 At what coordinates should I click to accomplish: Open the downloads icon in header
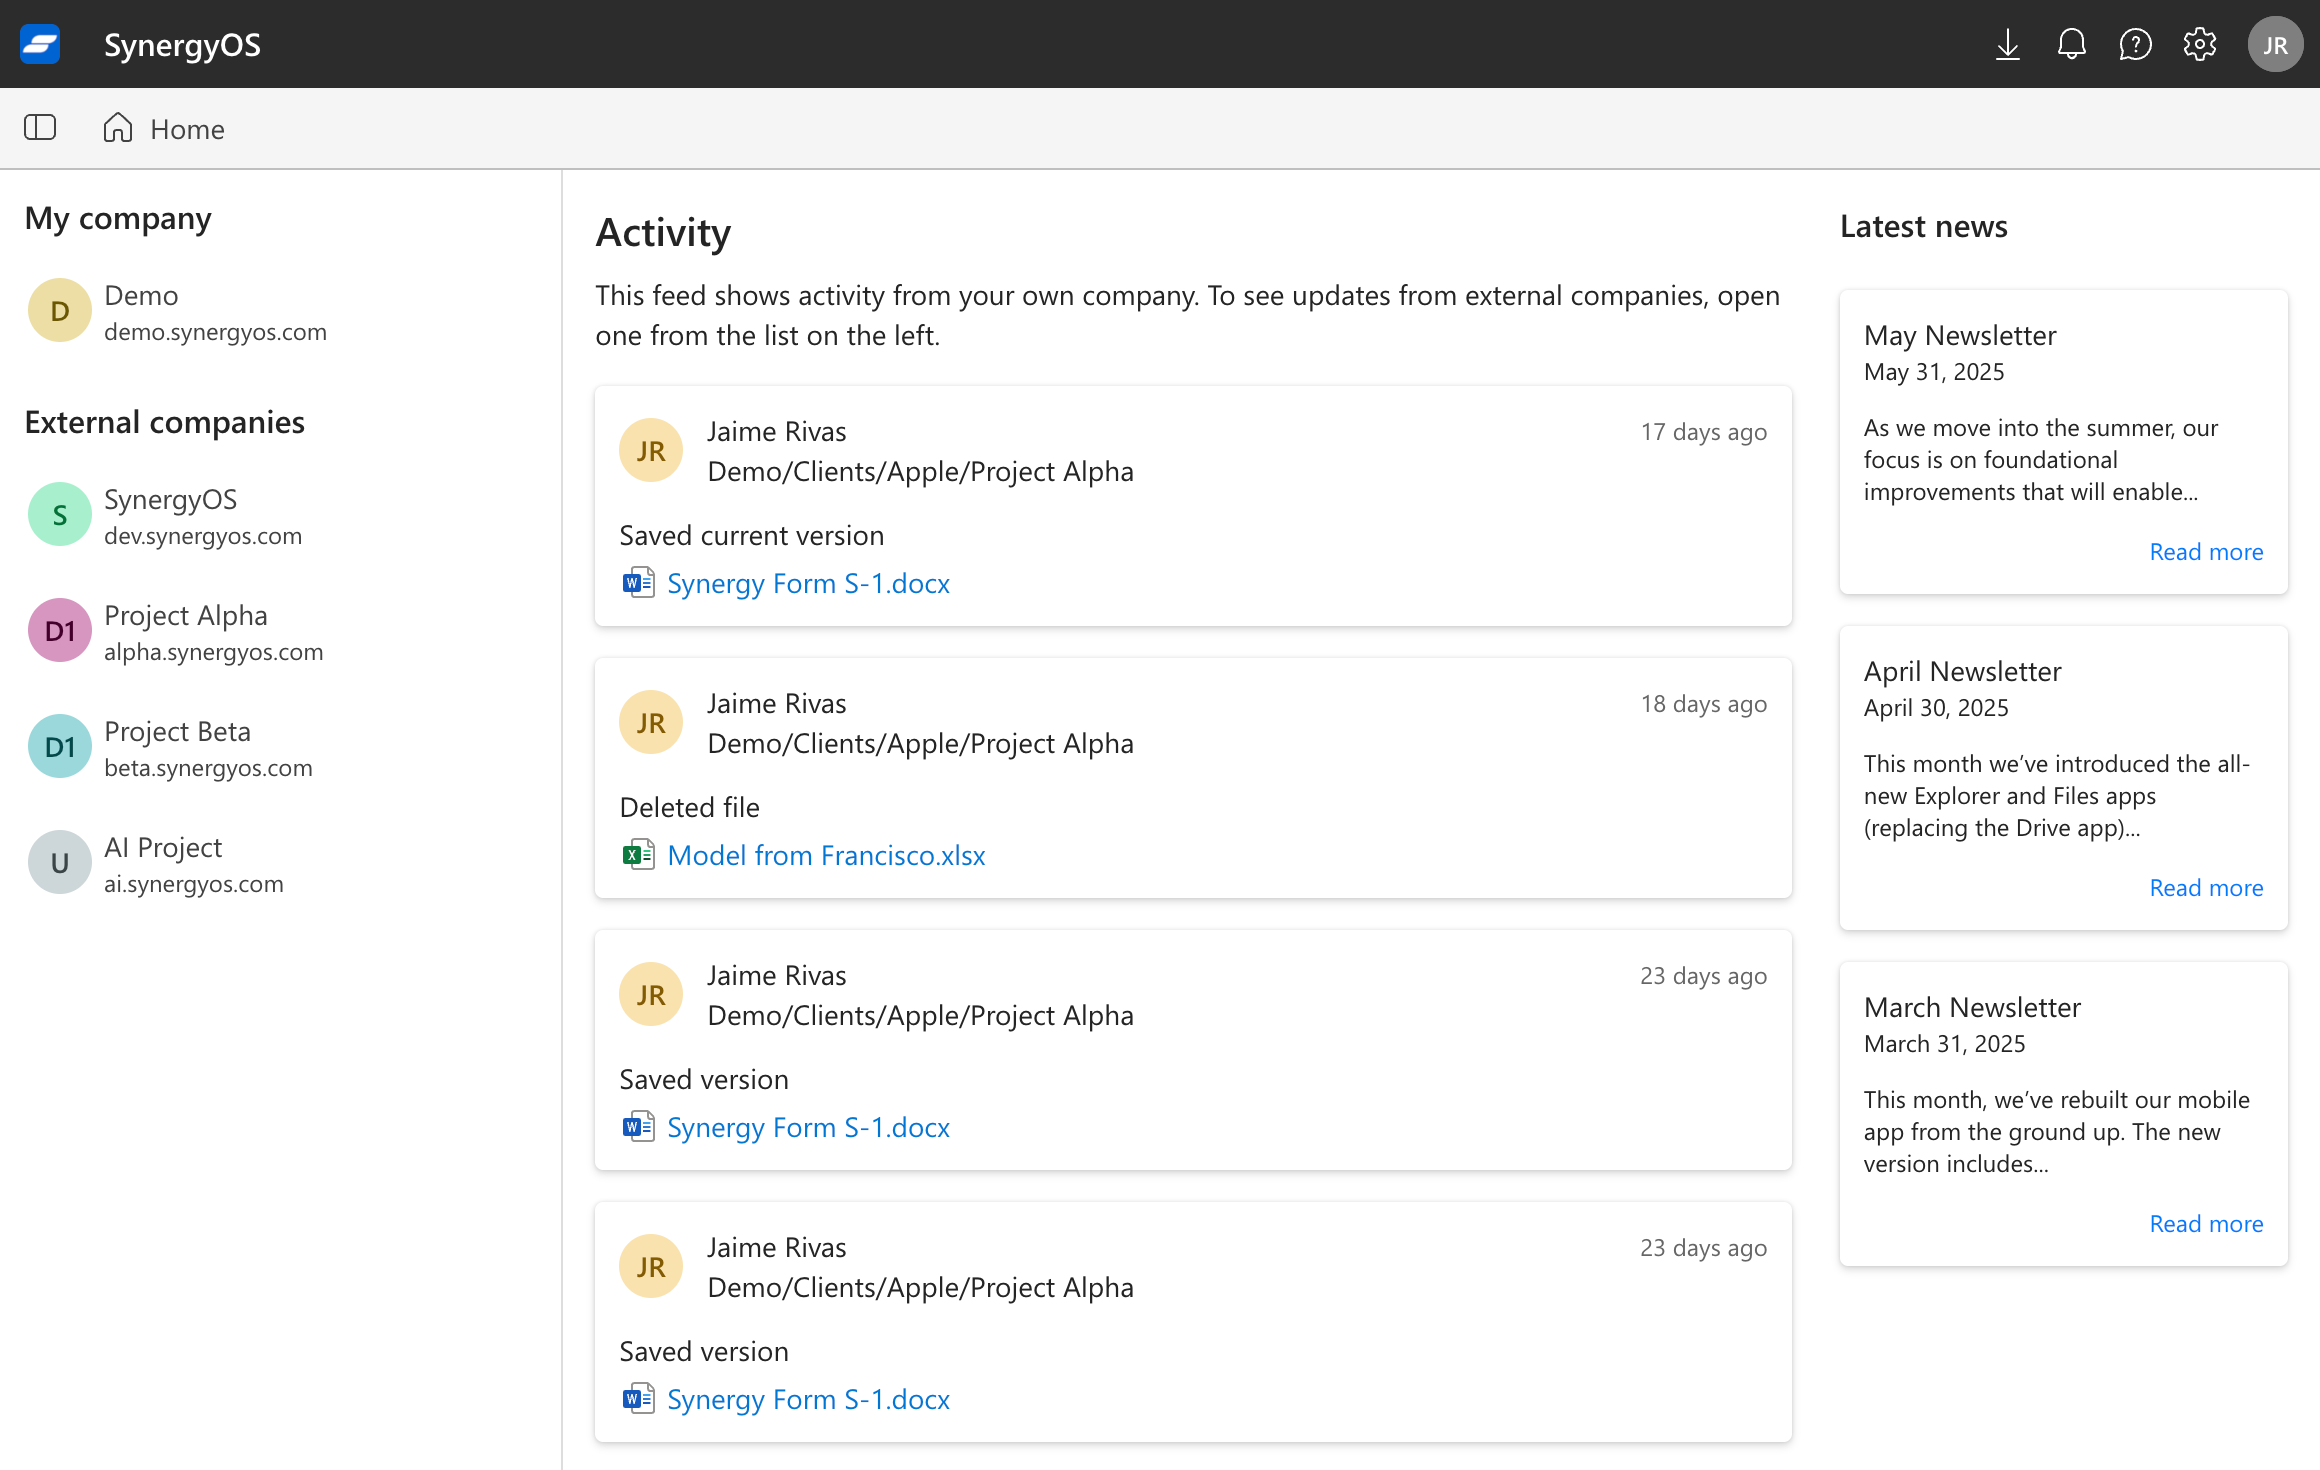pos(2007,44)
